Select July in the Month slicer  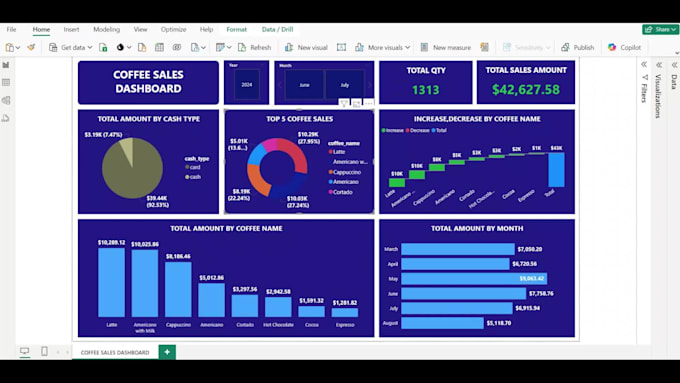tap(344, 85)
